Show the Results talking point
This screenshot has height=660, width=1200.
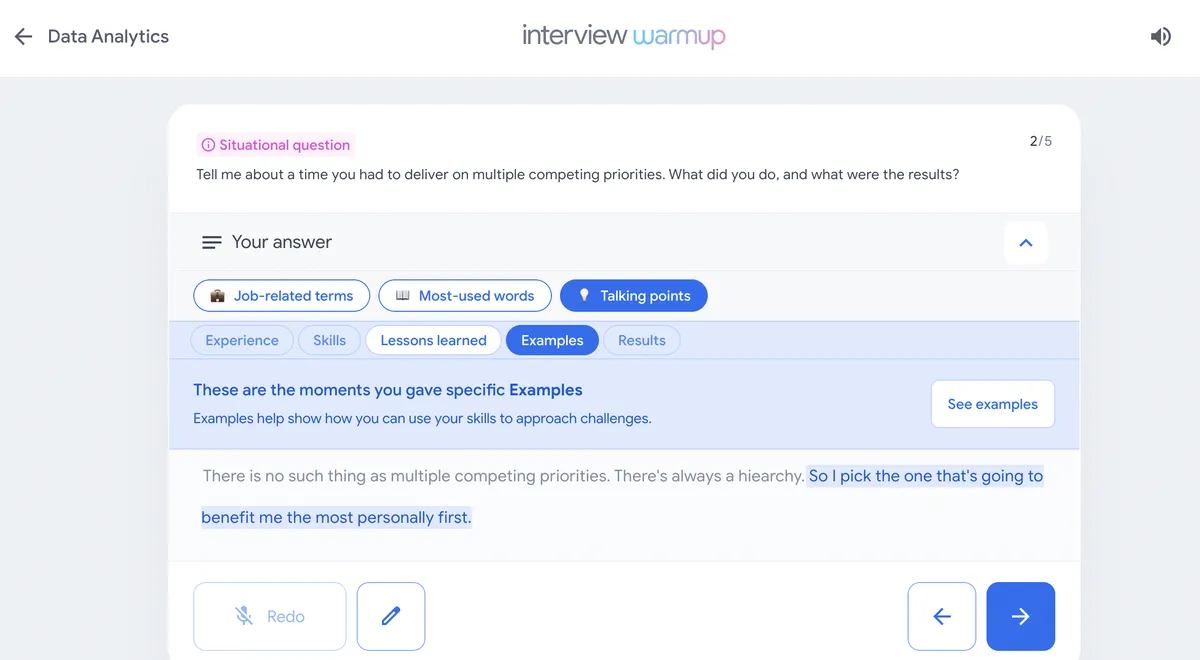tap(641, 340)
